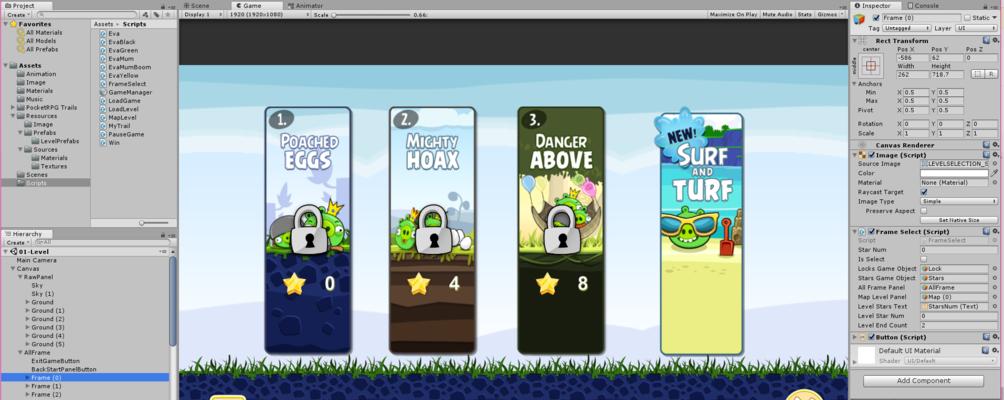Image resolution: width=1004 pixels, height=400 pixels.
Task: Toggle the Is Select checkbox
Action: pos(923,259)
